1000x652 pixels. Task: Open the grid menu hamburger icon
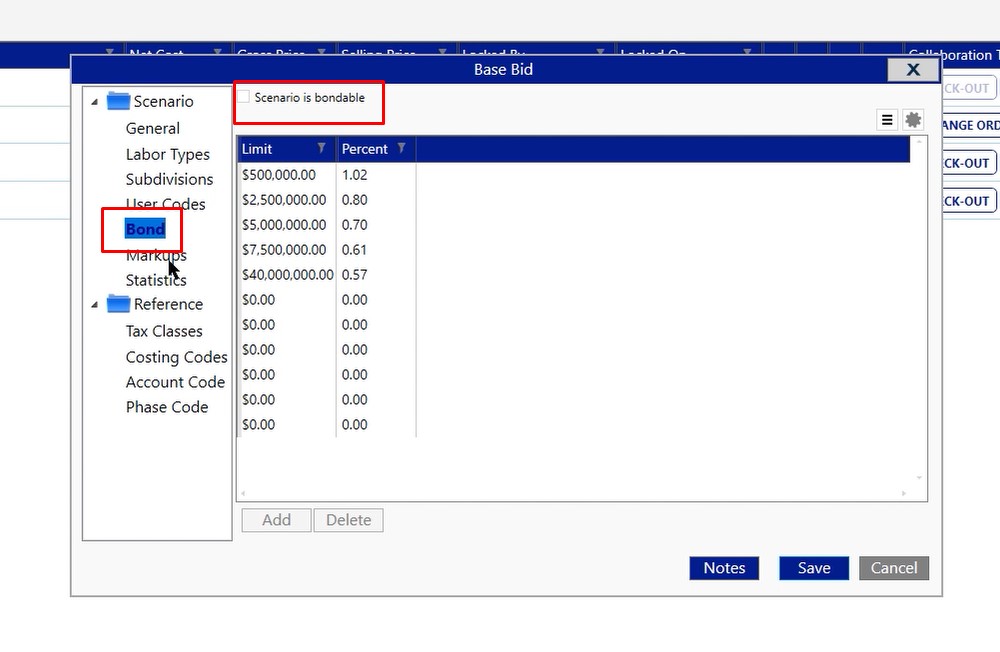coord(887,120)
